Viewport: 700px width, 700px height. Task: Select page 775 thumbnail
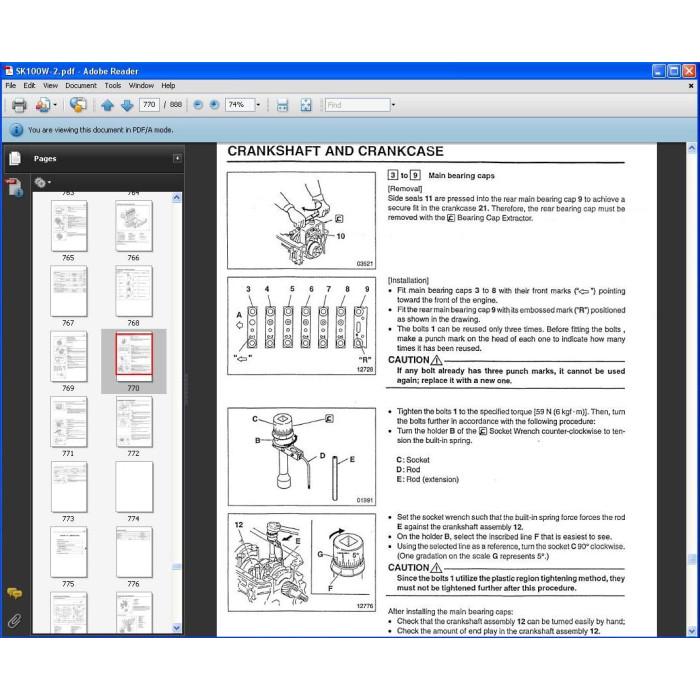click(69, 552)
